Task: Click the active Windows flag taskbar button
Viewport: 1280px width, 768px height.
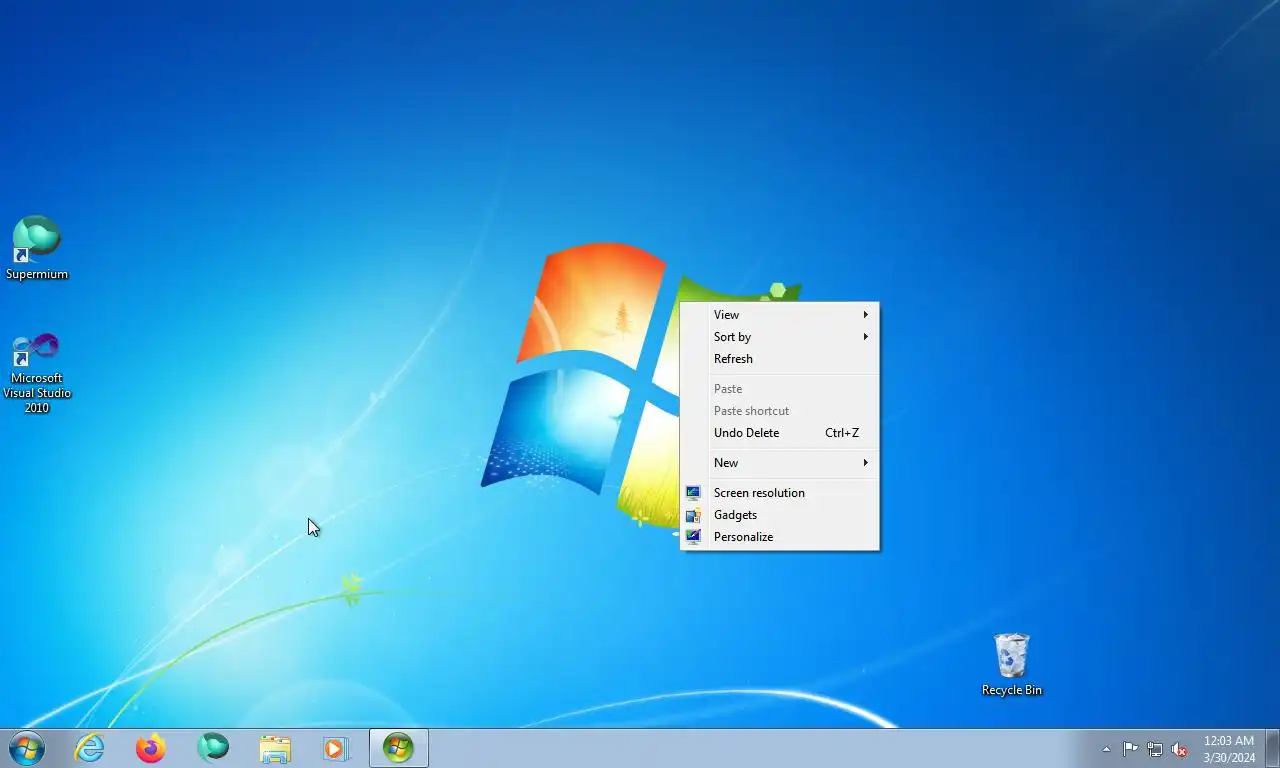Action: point(399,748)
